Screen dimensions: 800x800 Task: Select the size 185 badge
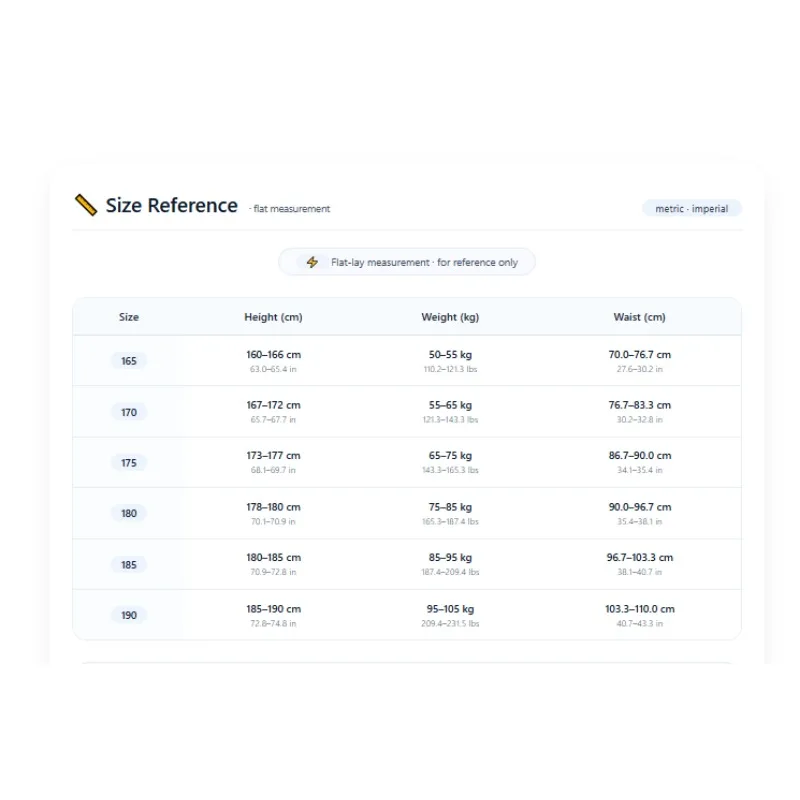click(129, 565)
